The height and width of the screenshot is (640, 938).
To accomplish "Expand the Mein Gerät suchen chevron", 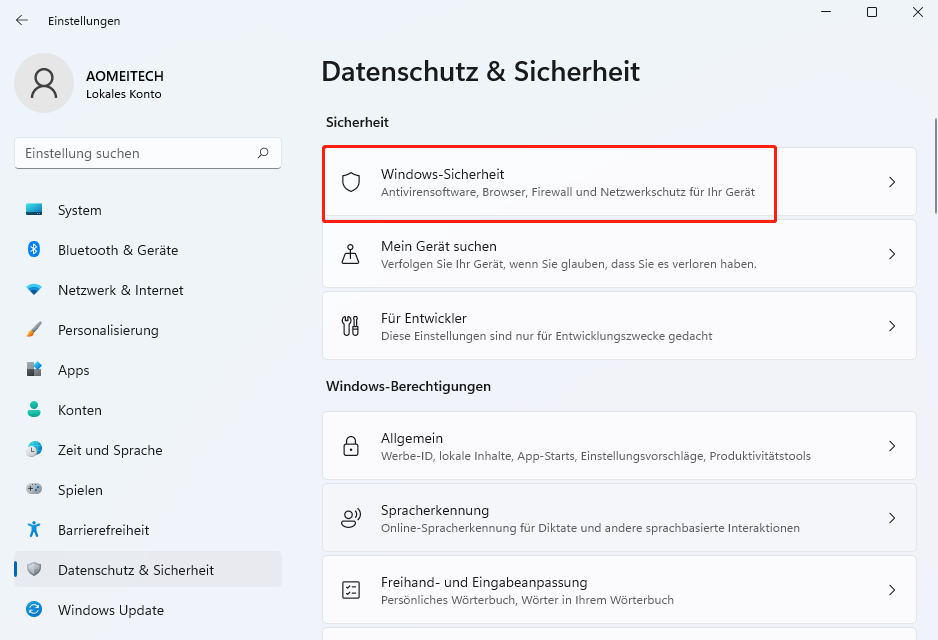I will coord(892,254).
